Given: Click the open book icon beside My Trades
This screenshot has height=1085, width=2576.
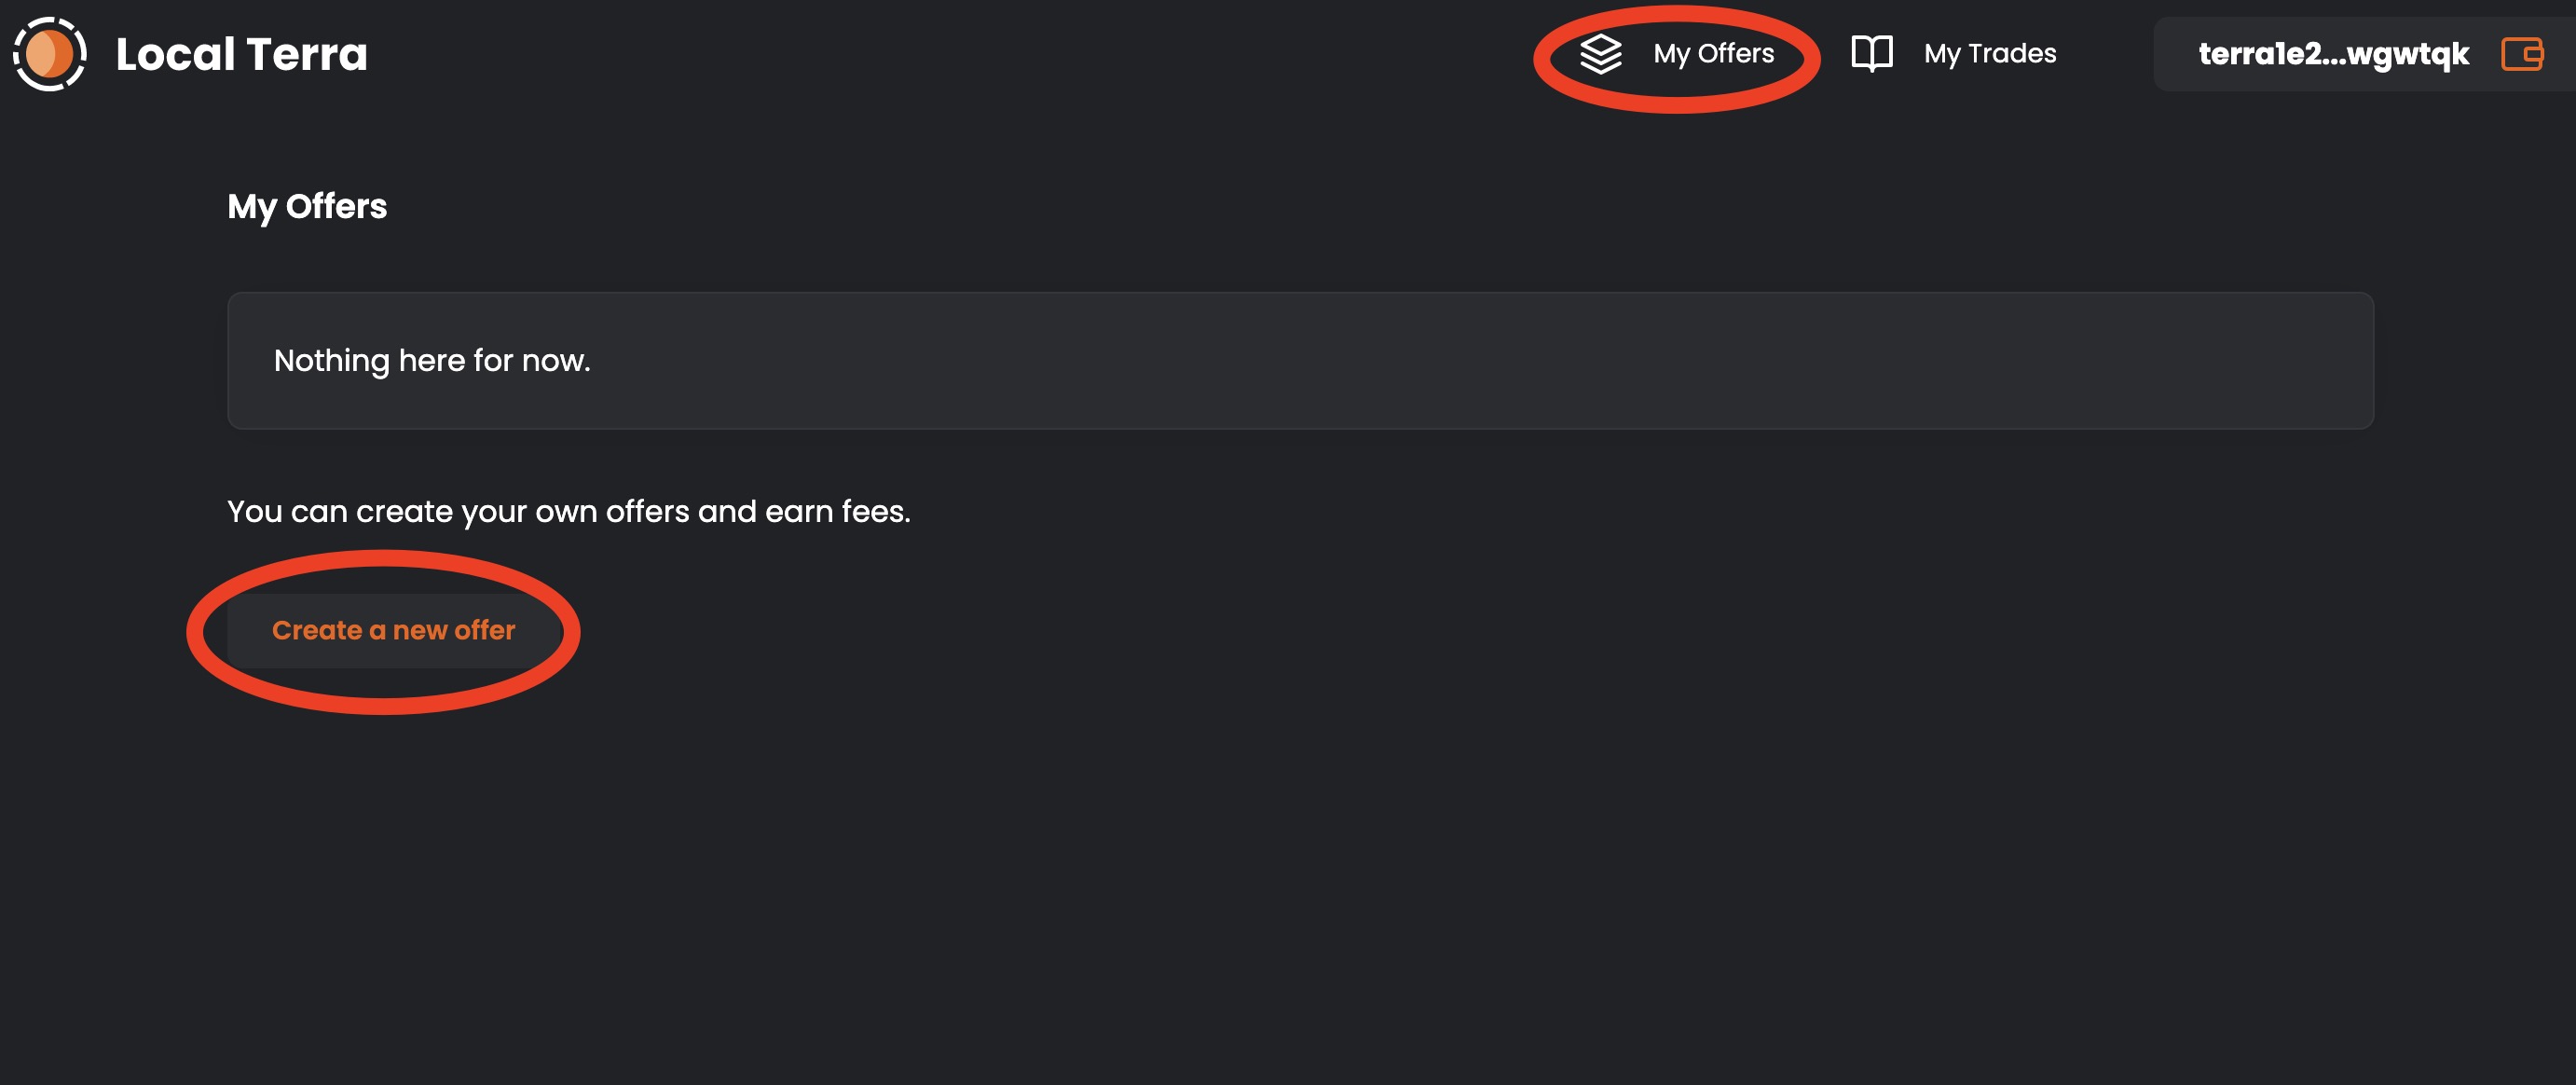Looking at the screenshot, I should 1871,54.
